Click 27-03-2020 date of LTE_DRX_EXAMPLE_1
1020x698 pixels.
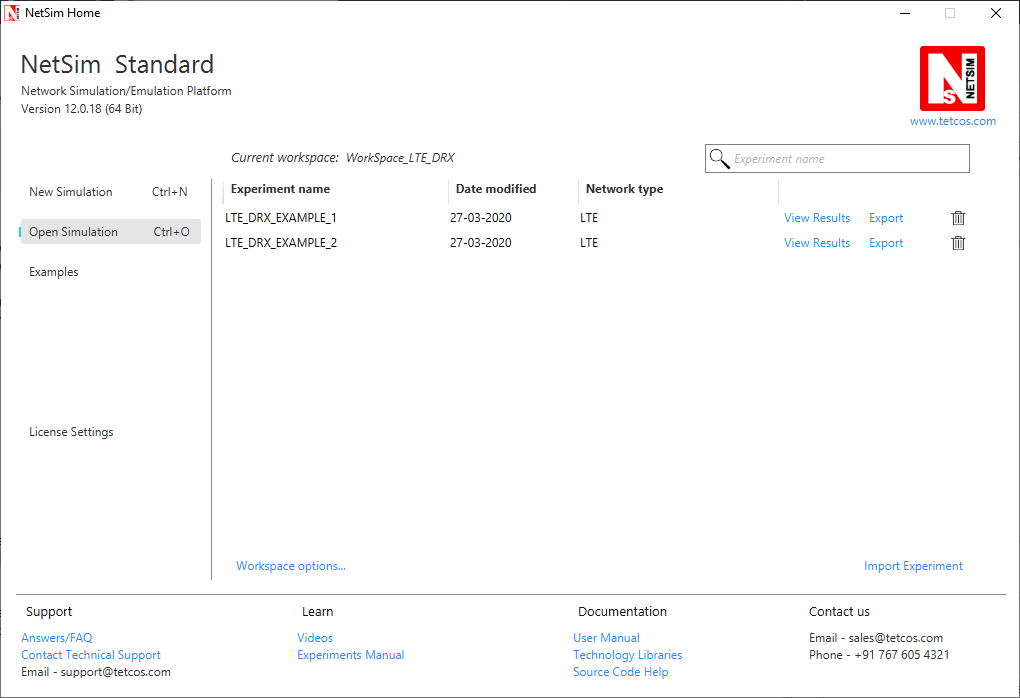[481, 218]
